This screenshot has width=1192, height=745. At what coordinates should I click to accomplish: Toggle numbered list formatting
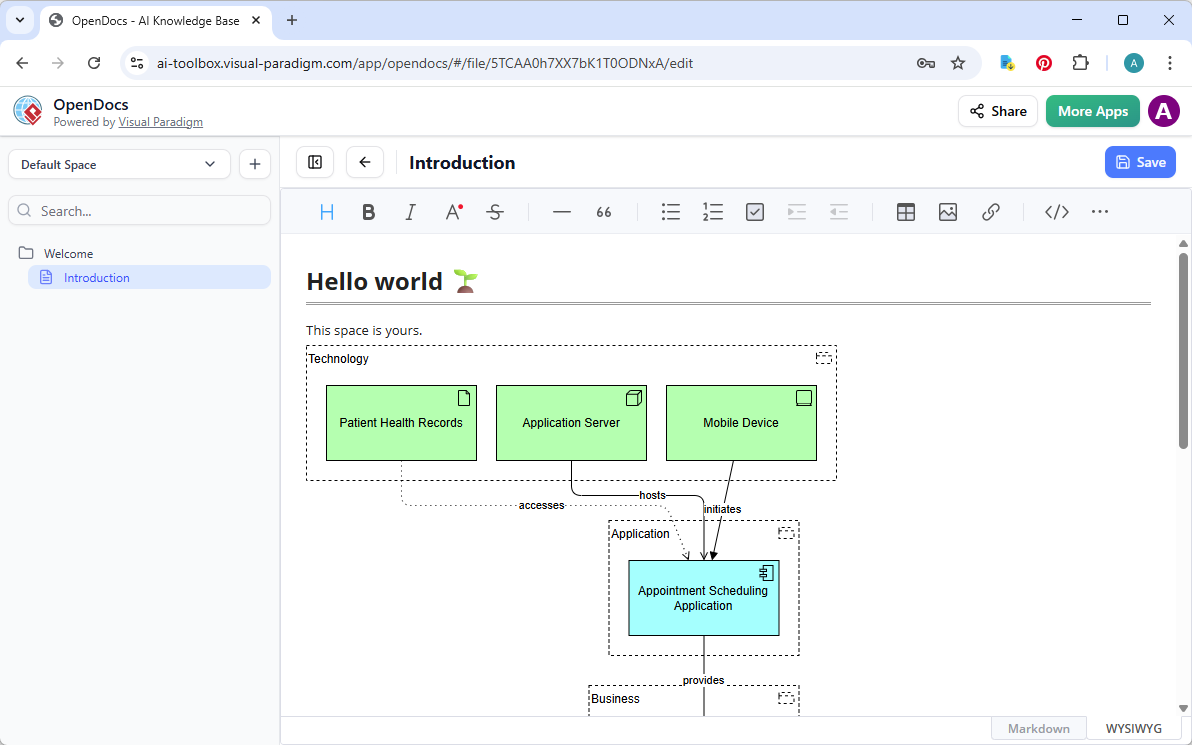712,211
